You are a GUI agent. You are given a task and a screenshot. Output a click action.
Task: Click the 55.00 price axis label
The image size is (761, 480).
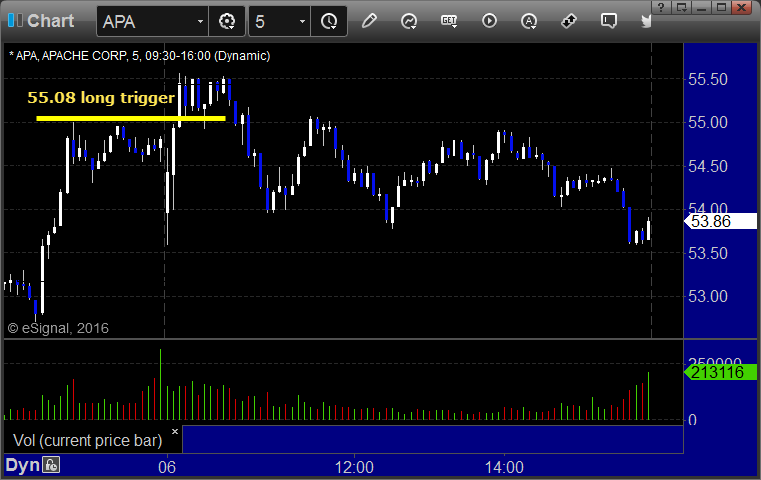(x=708, y=122)
